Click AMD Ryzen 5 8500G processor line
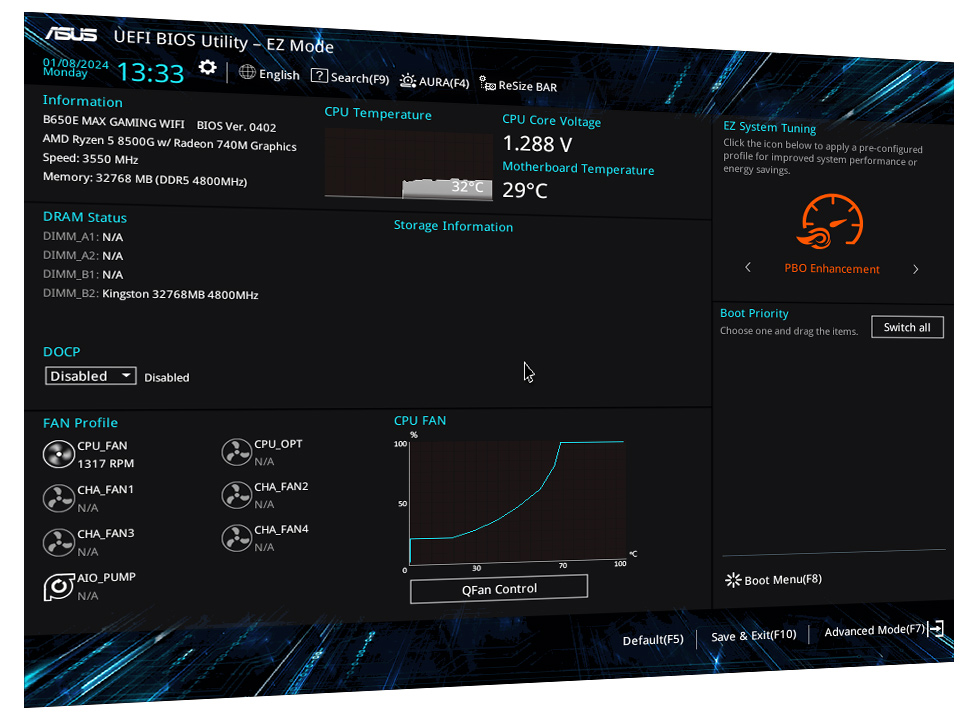 169,143
